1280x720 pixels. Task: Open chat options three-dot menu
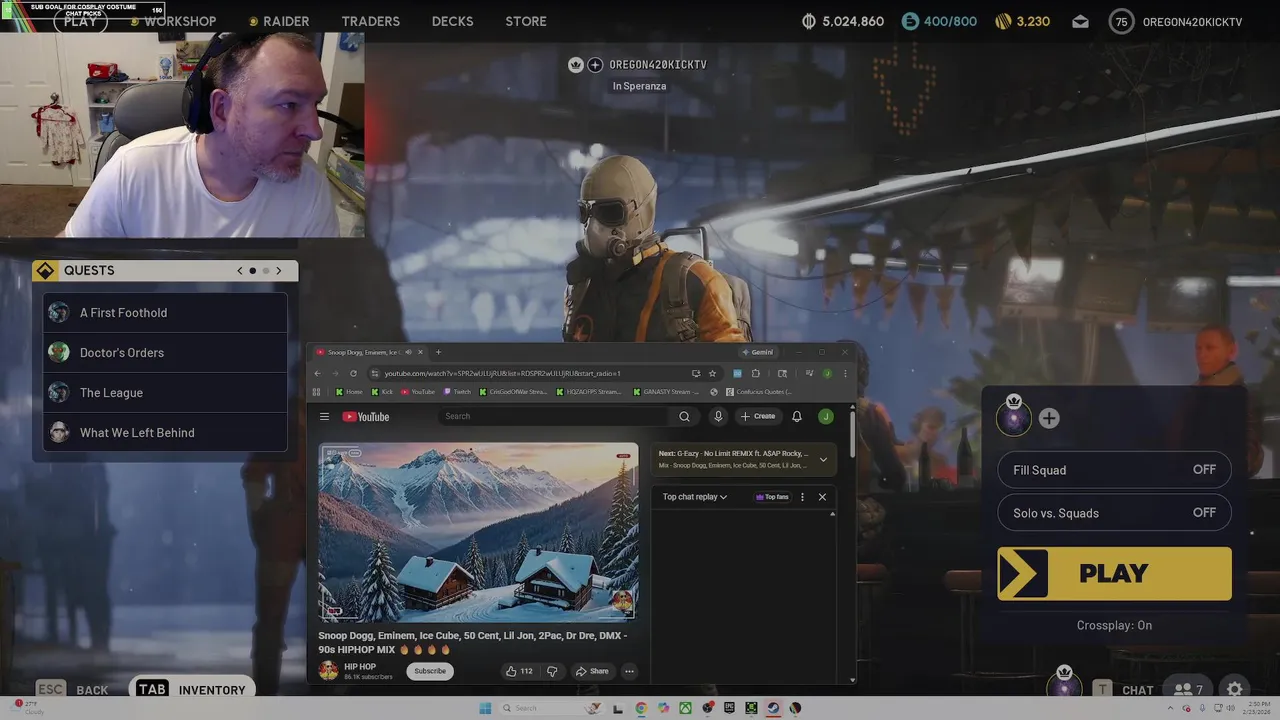802,497
